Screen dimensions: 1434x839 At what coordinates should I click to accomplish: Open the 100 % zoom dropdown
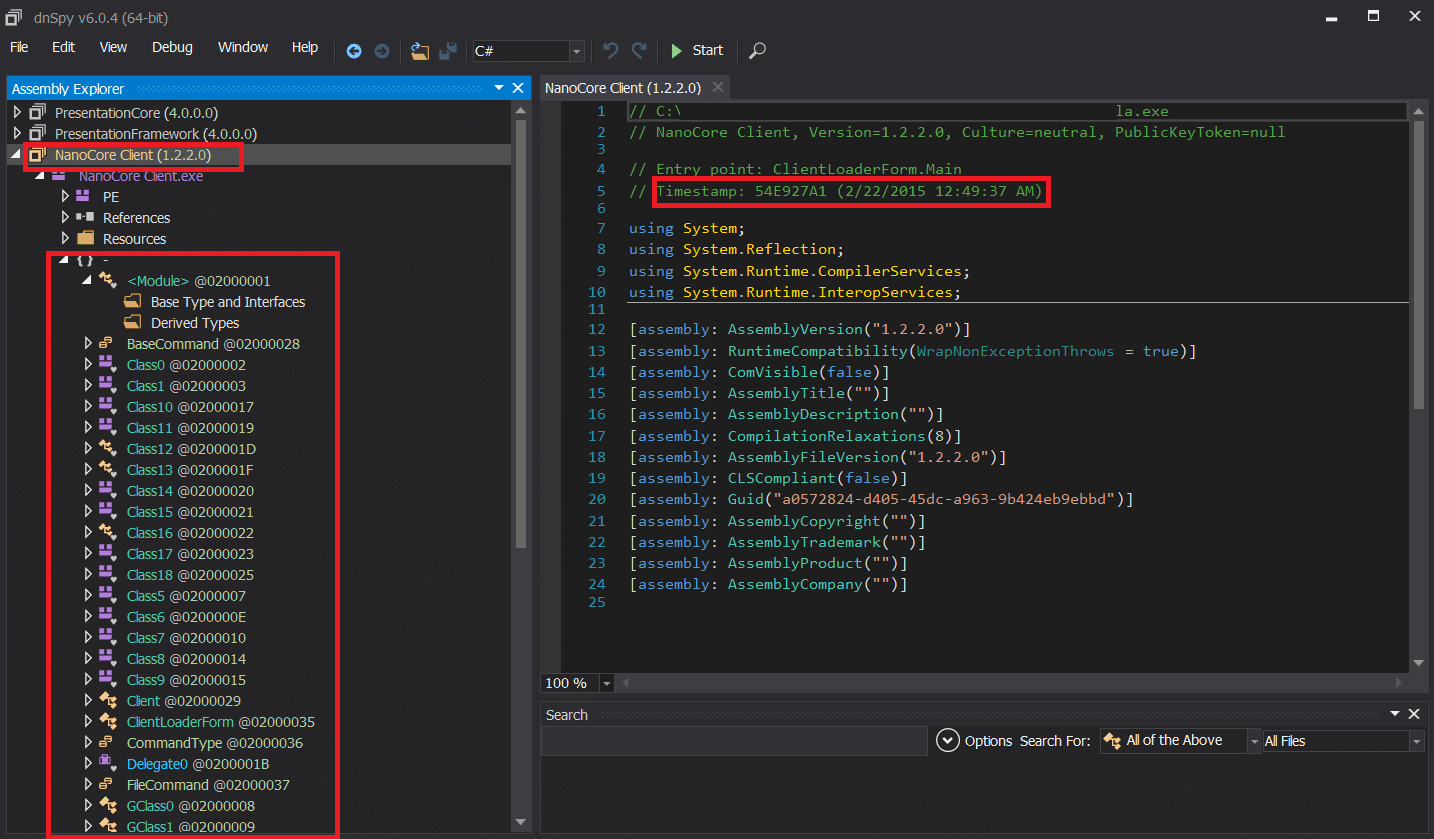point(606,683)
